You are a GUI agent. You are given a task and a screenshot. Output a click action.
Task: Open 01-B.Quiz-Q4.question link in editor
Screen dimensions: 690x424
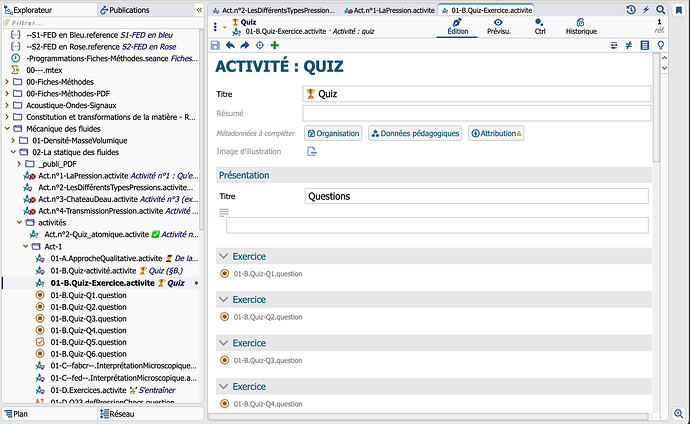(268, 404)
